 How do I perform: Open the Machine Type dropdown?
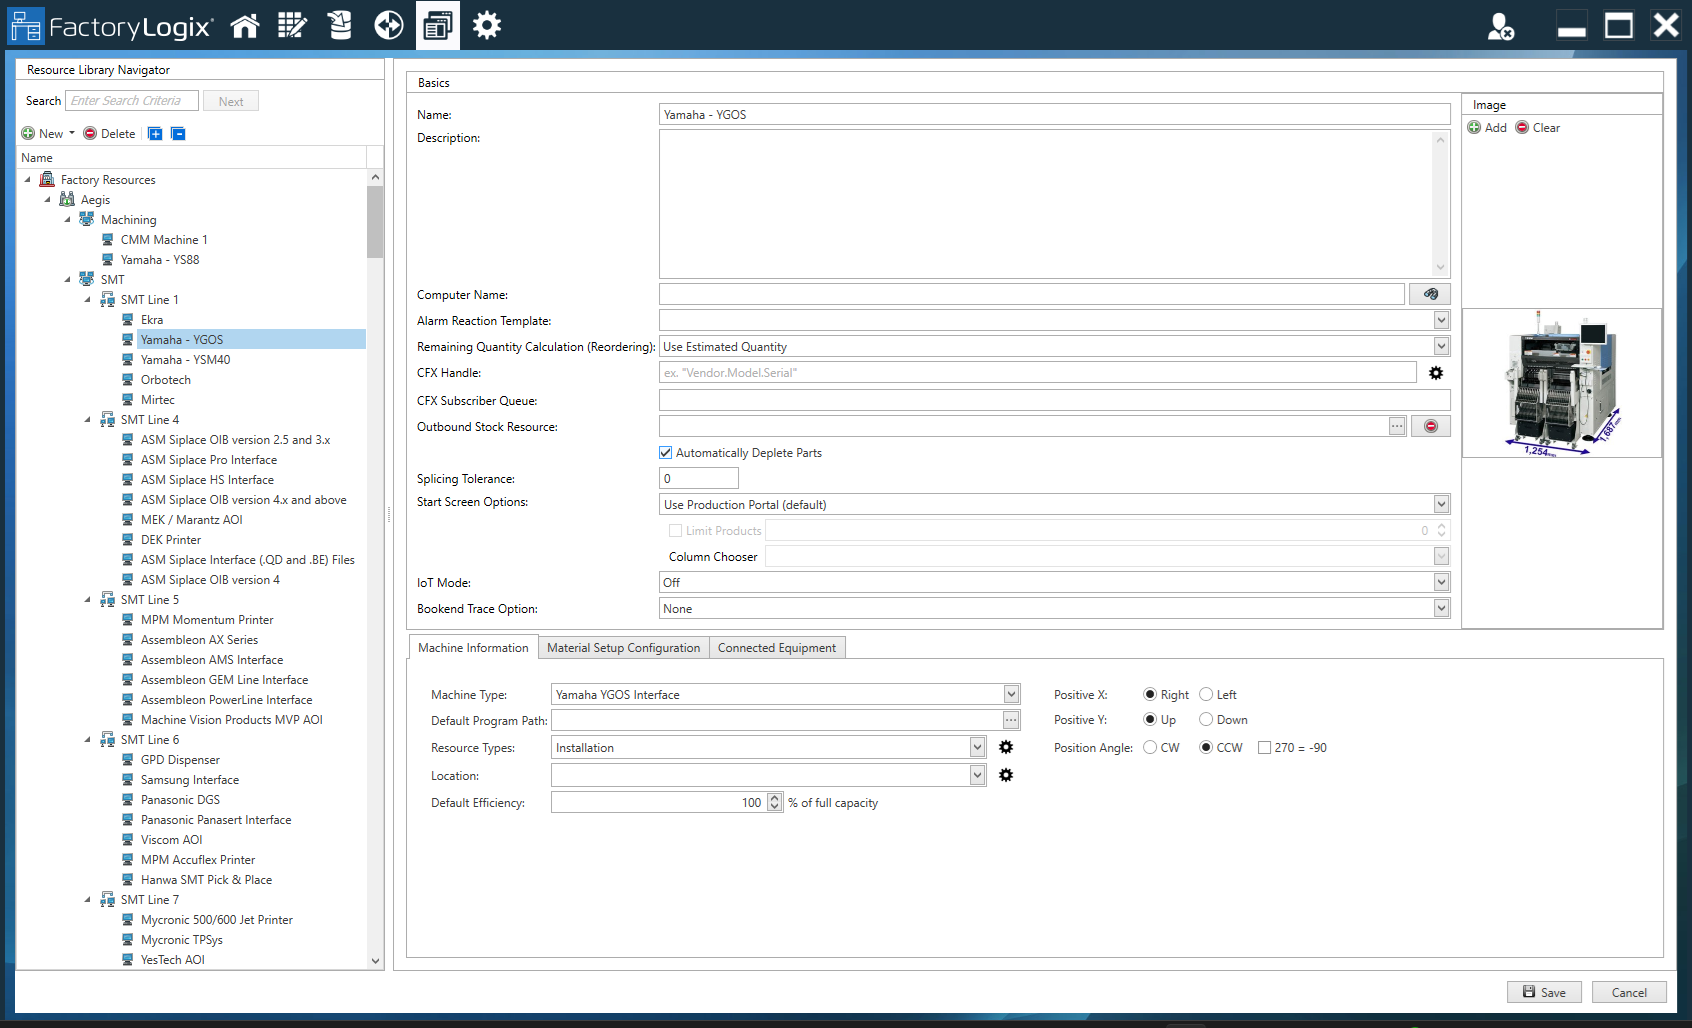point(1011,694)
